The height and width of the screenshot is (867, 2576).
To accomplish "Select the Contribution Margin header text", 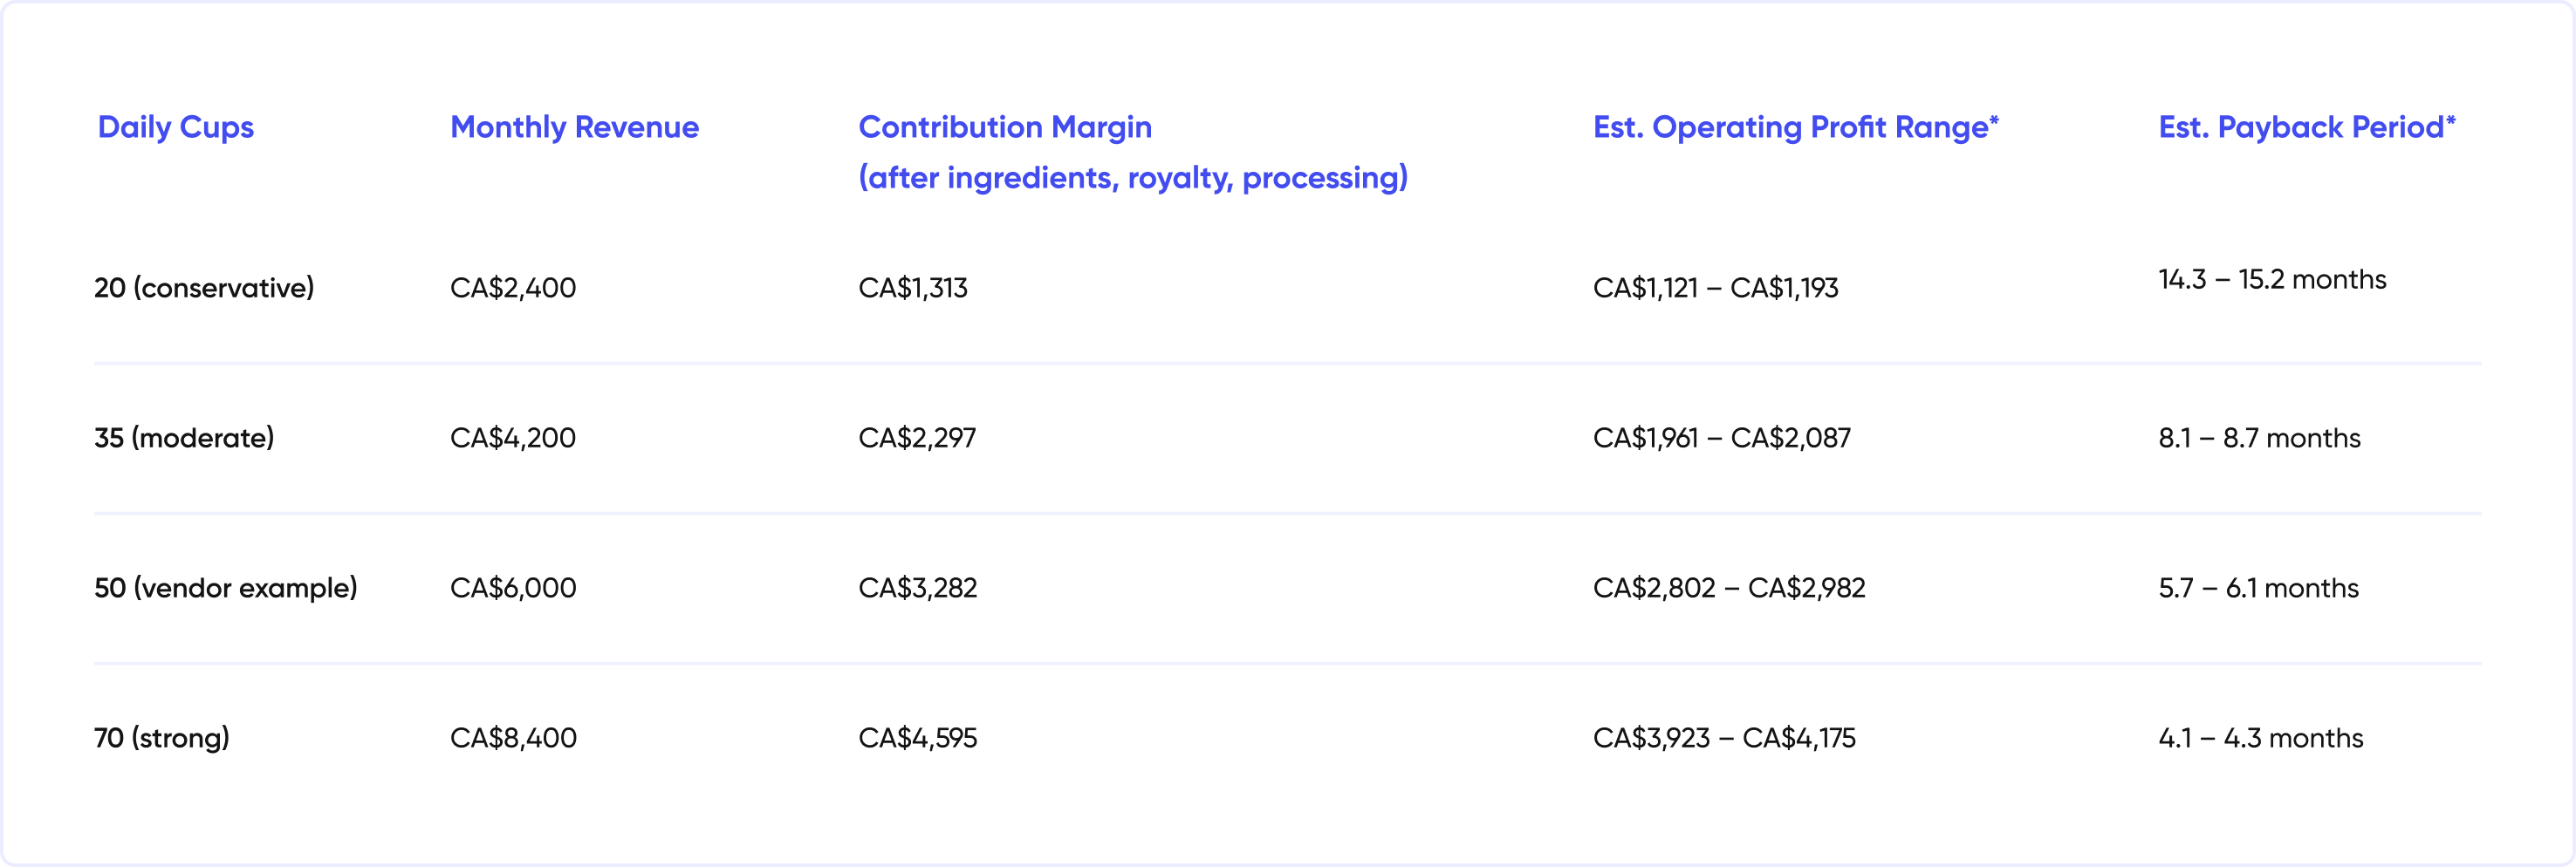I will [x=1005, y=127].
